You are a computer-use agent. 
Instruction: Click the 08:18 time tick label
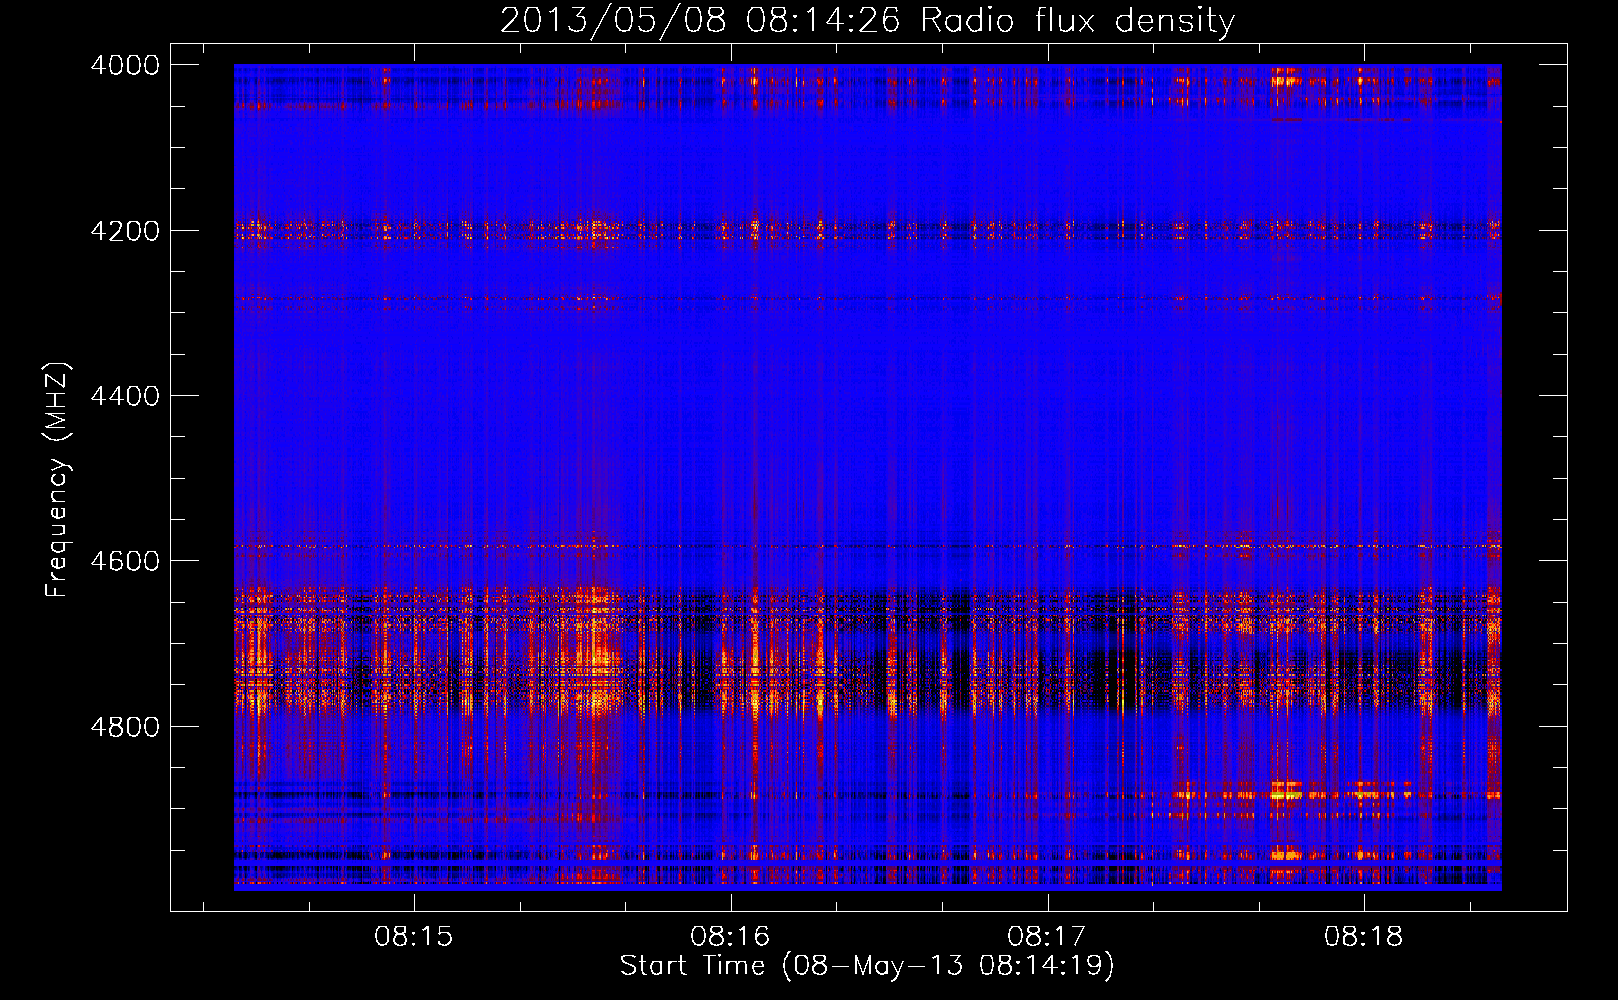[1364, 936]
